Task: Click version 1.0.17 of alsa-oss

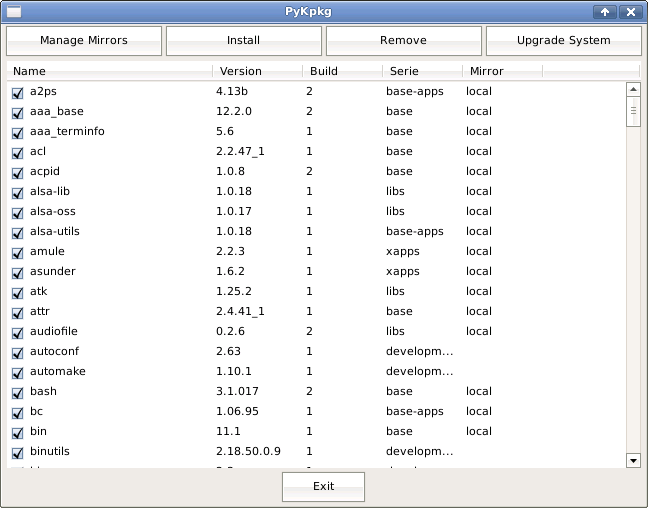Action: [x=234, y=211]
